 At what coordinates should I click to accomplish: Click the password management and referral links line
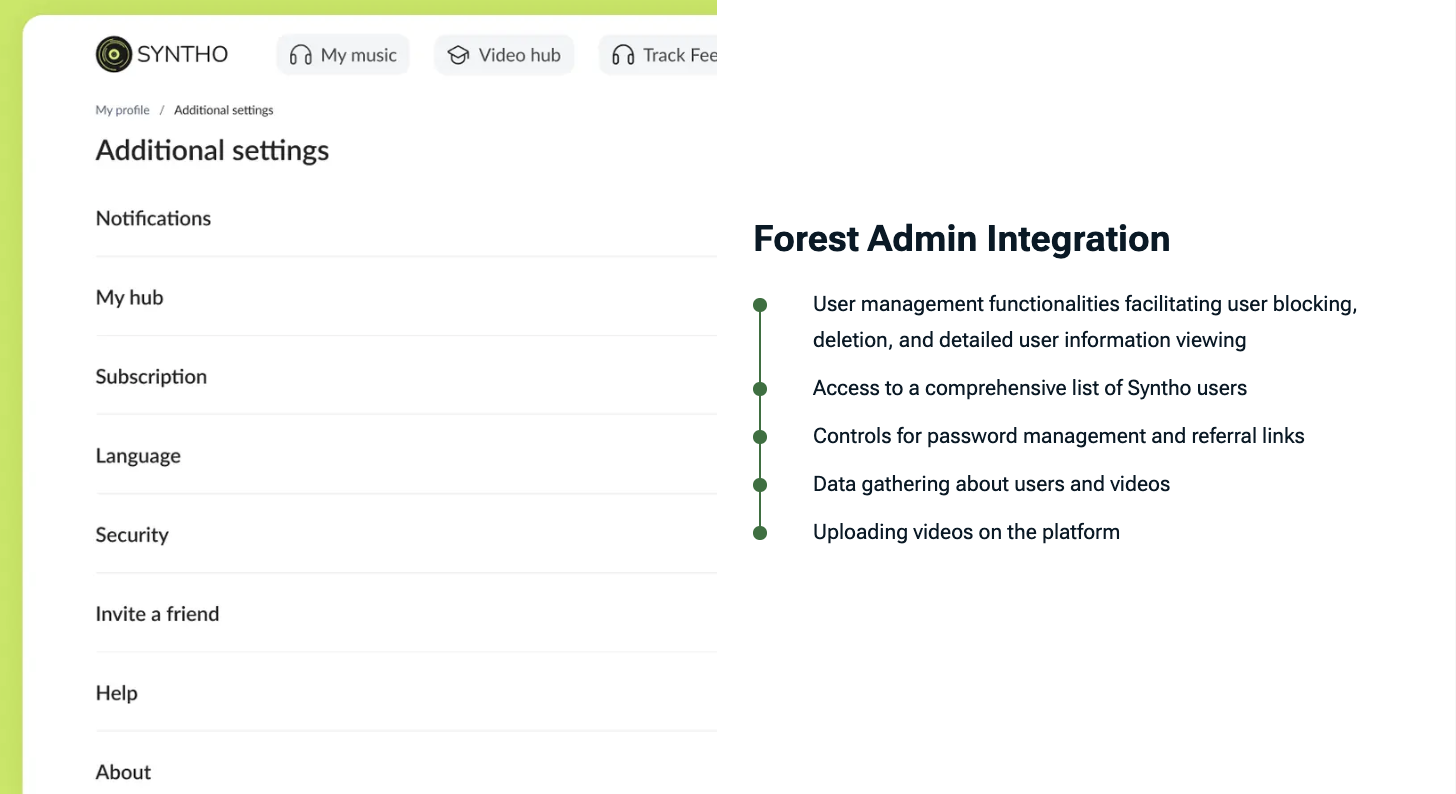click(1058, 436)
